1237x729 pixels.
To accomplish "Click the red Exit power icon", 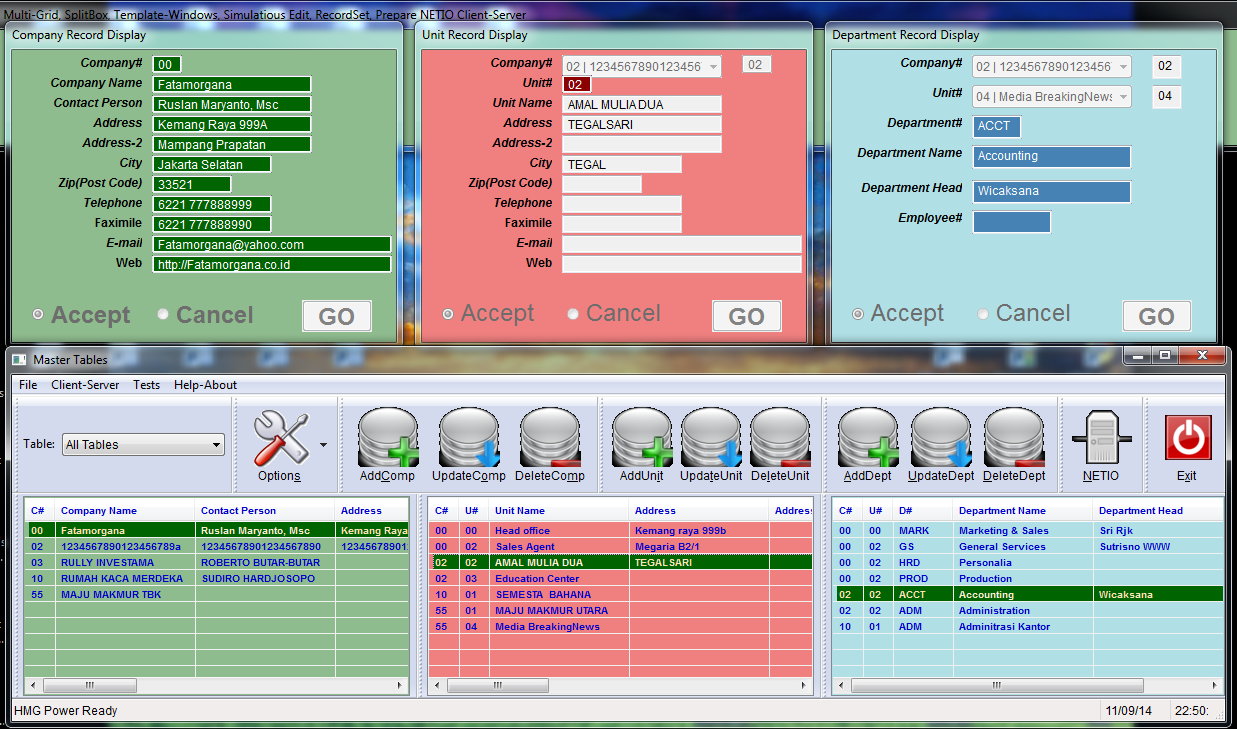I will point(1187,438).
